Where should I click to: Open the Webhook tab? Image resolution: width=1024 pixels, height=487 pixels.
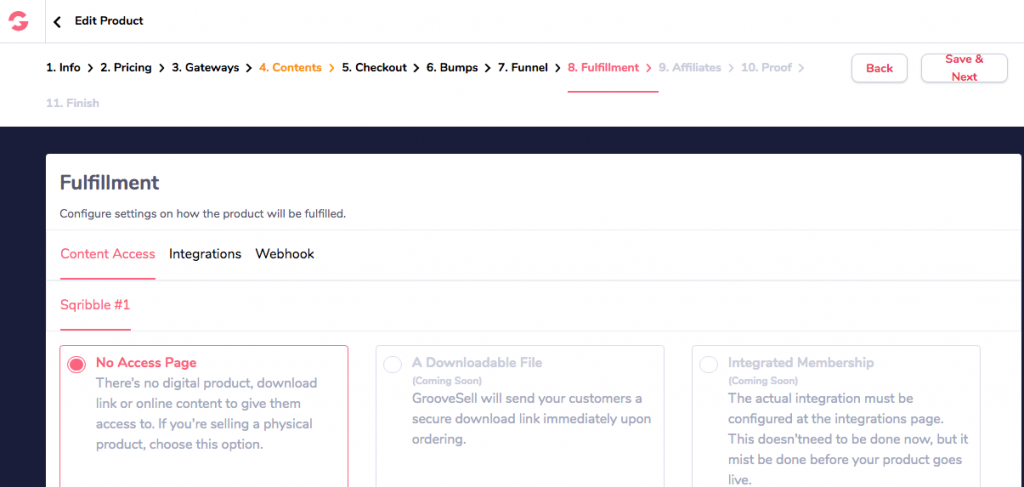click(x=285, y=254)
